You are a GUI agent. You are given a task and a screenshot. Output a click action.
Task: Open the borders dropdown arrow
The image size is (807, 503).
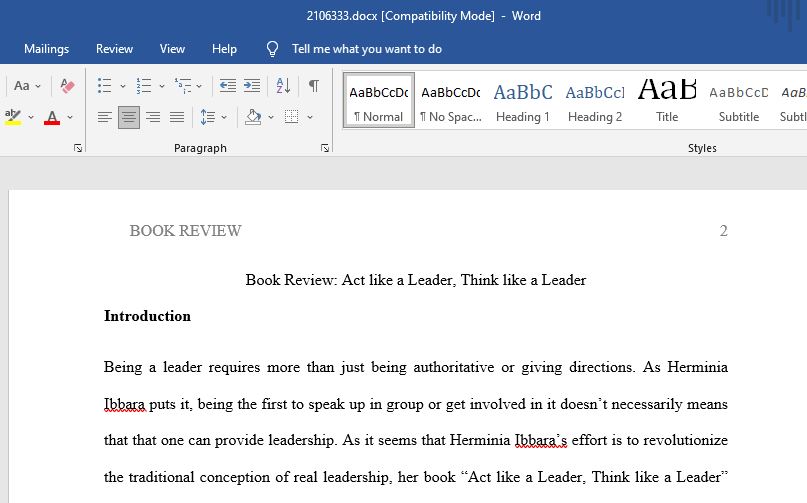310,117
